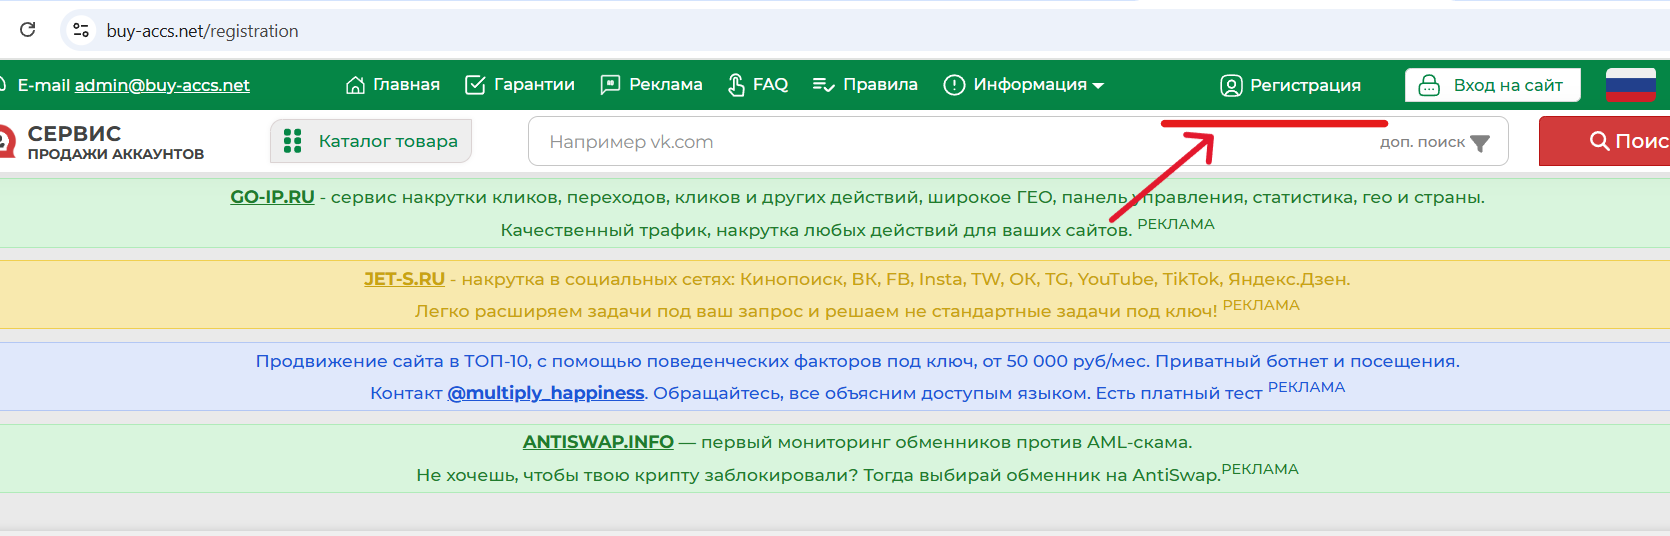The height and width of the screenshot is (536, 1670).
Task: Open the Гарантии menu item
Action: pos(534,85)
